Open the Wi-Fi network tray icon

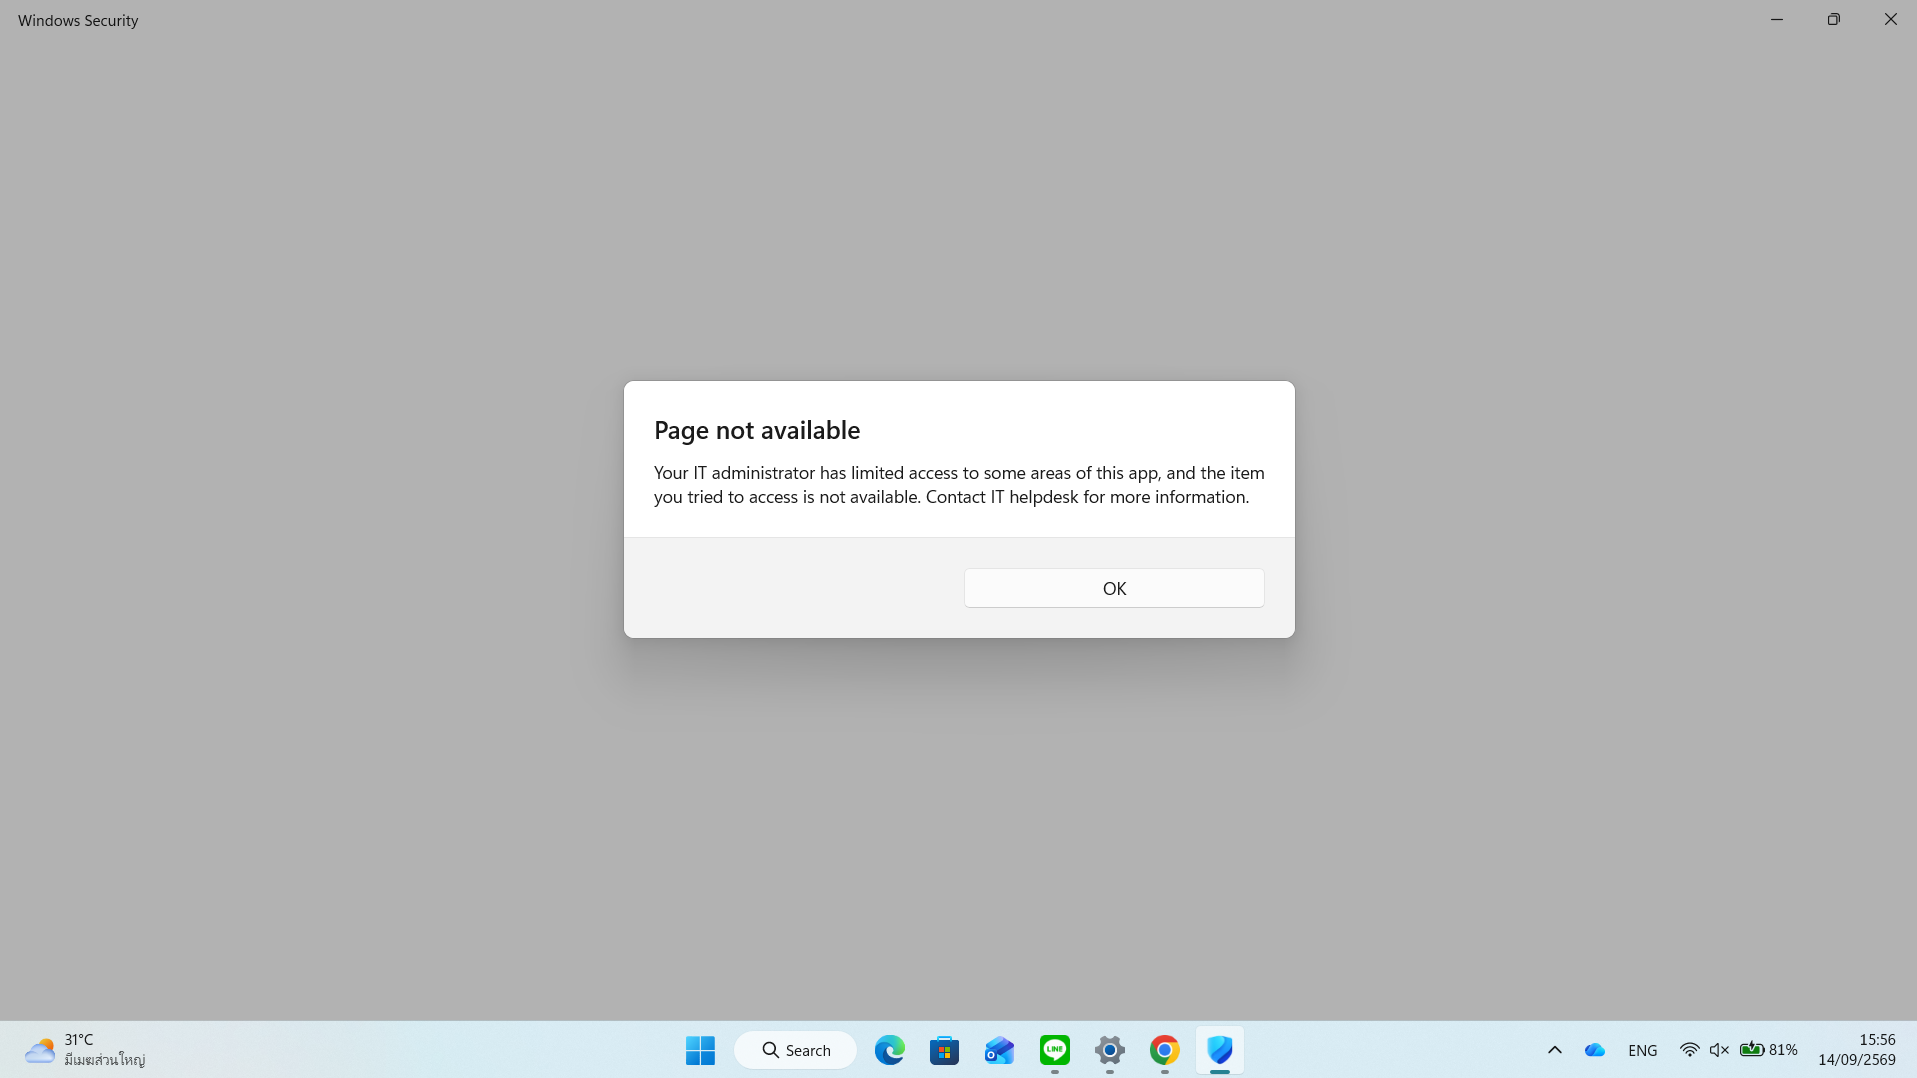(1689, 1050)
